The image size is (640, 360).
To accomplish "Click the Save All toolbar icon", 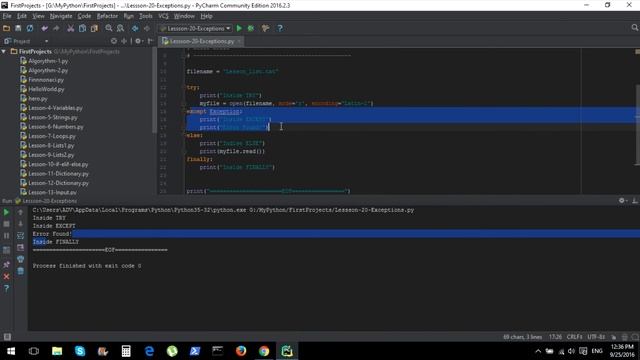I will [18, 28].
